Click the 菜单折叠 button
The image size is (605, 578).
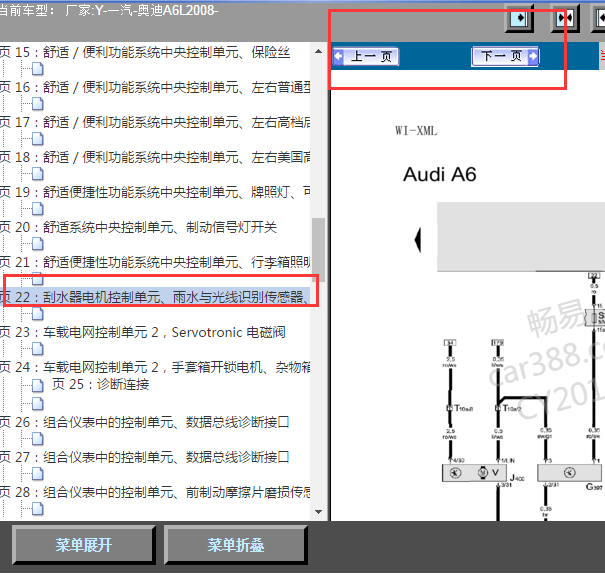235,545
